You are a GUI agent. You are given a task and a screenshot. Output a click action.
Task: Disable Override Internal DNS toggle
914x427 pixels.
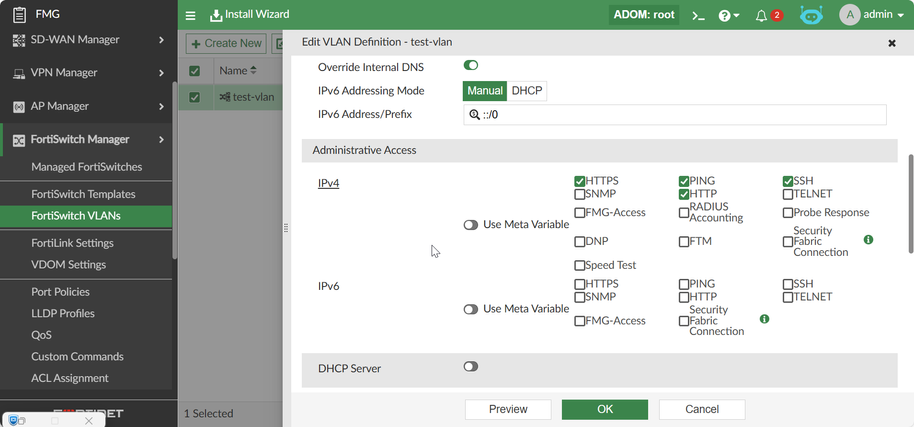click(x=471, y=66)
